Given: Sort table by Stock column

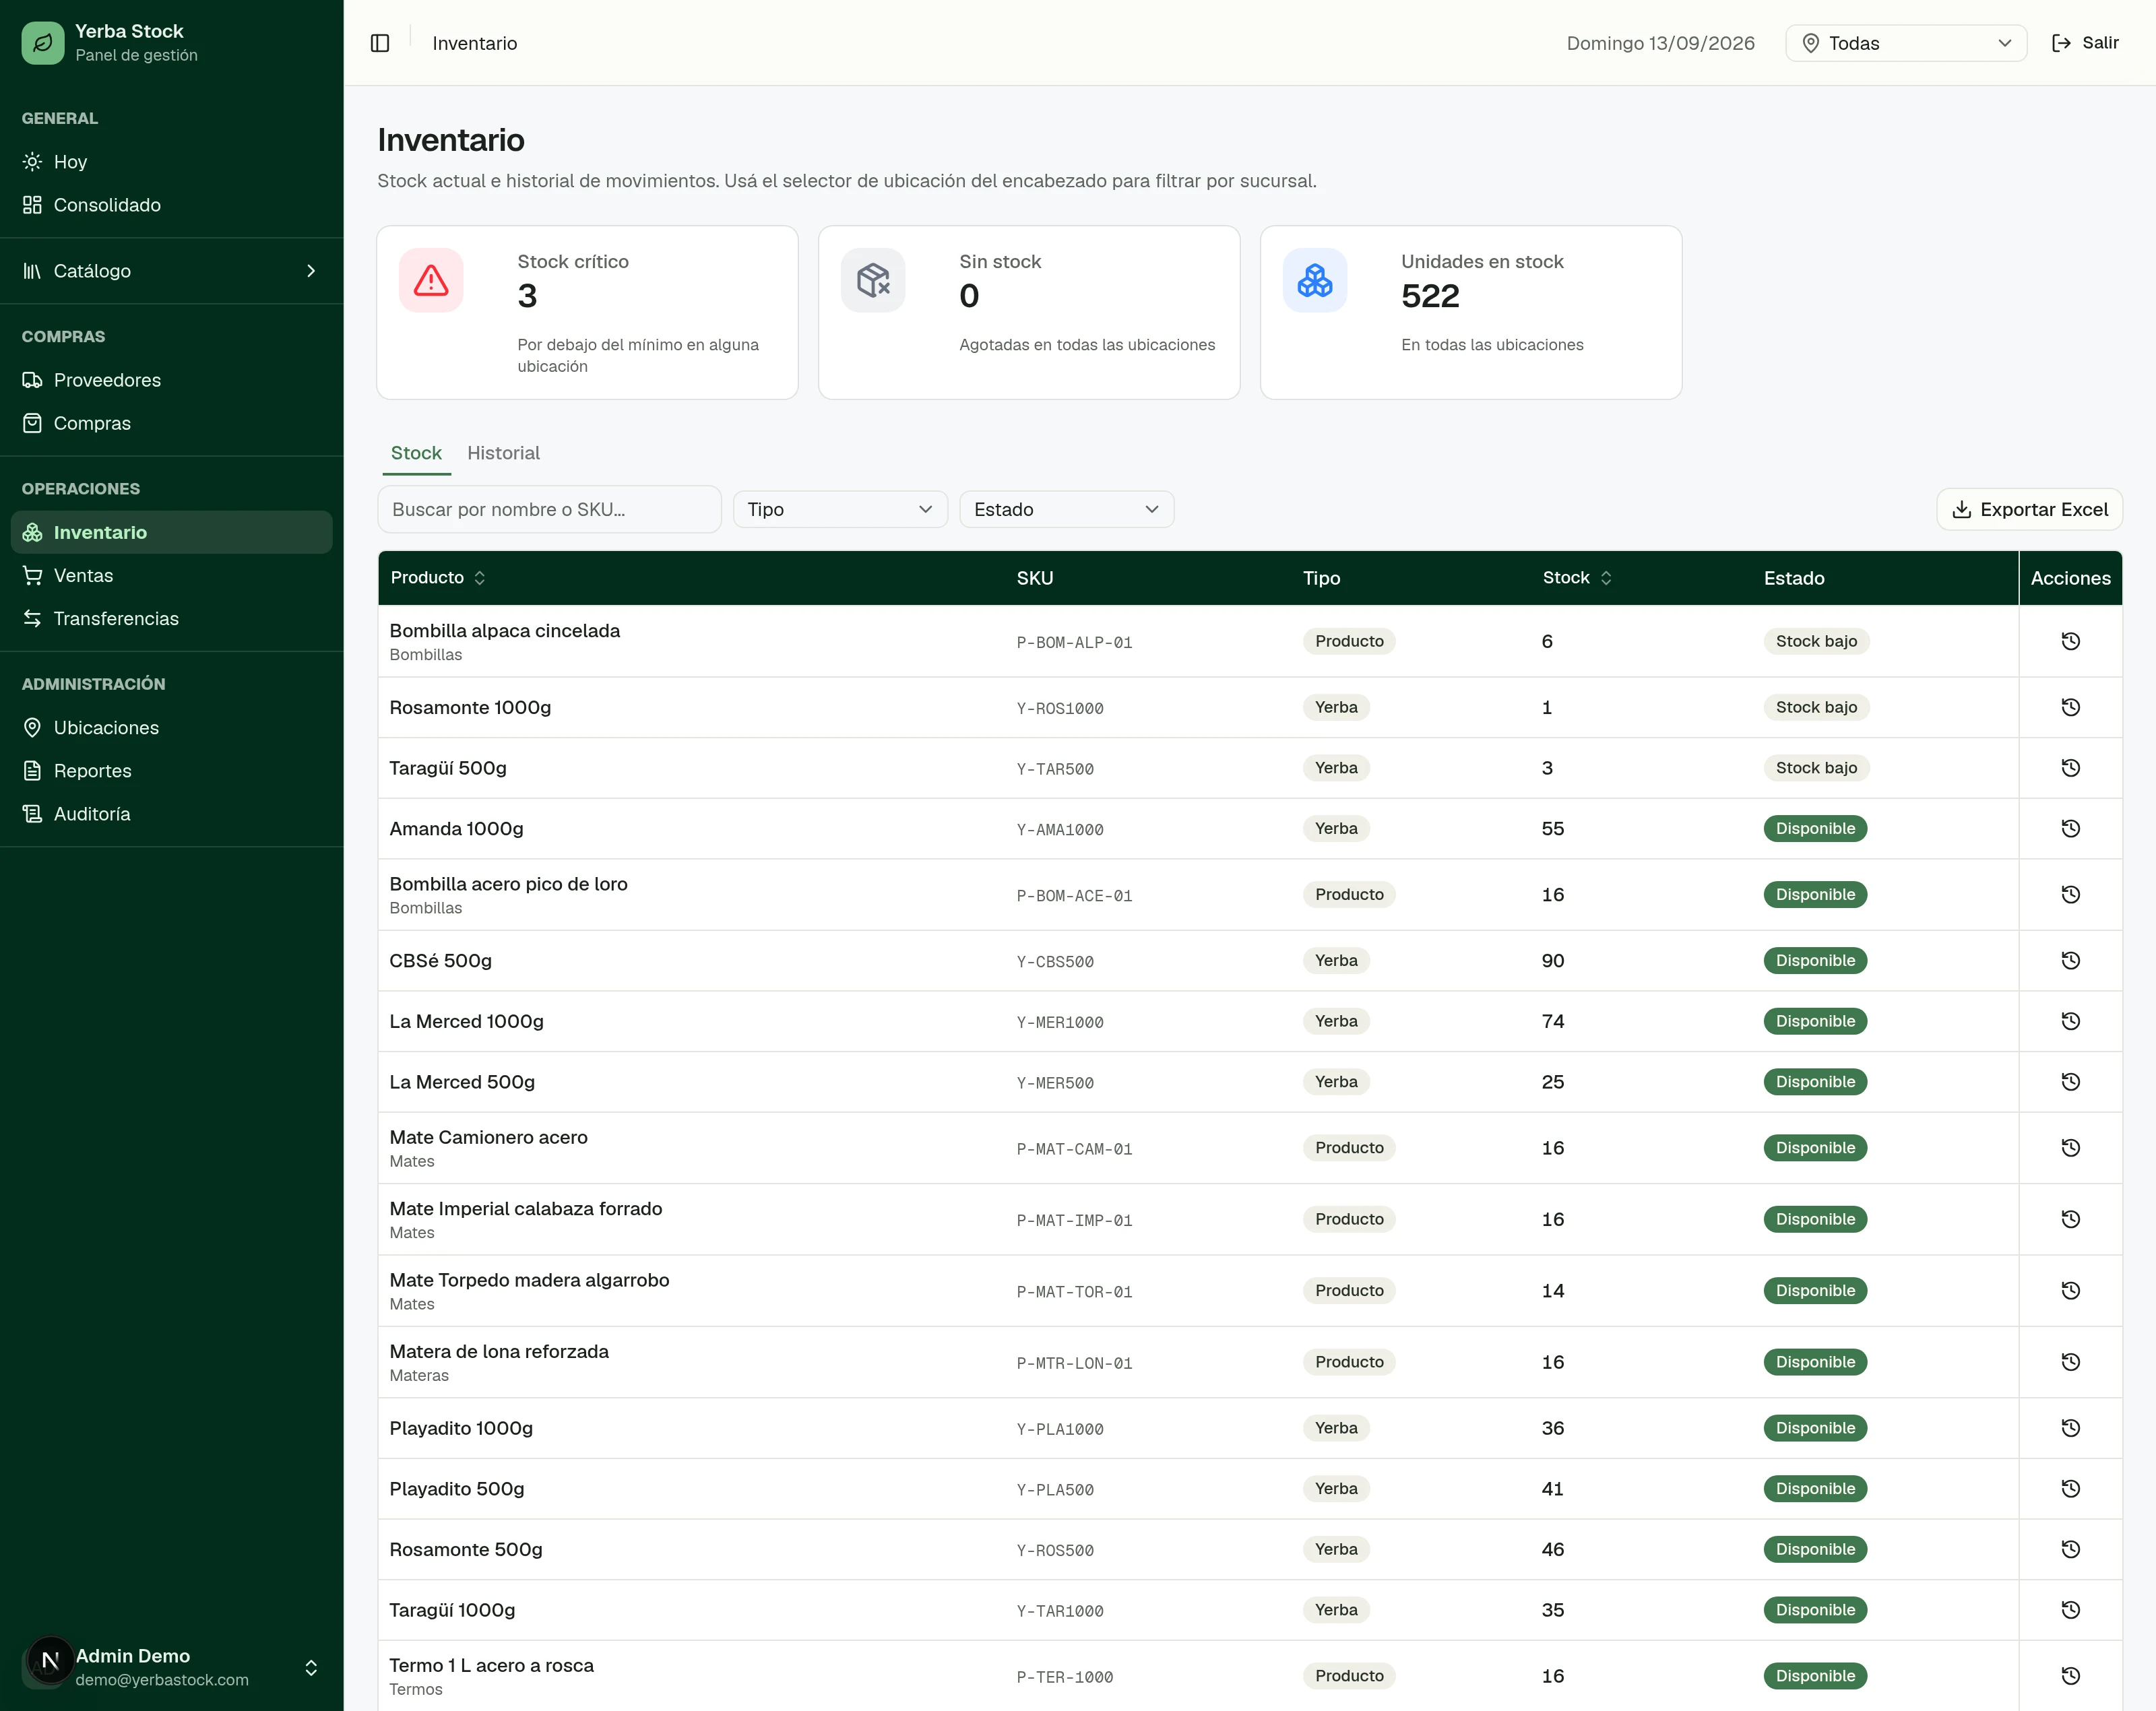Looking at the screenshot, I should [x=1577, y=578].
